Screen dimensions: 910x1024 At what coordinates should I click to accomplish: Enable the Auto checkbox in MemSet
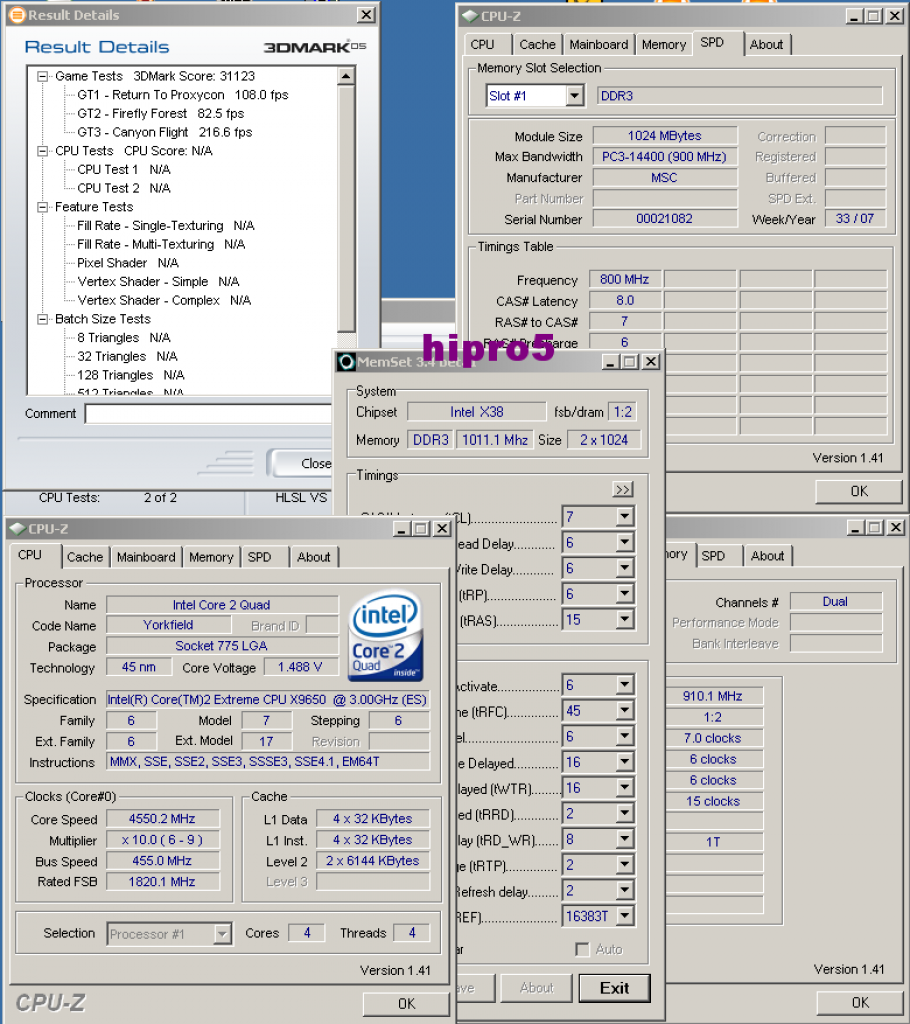(581, 949)
